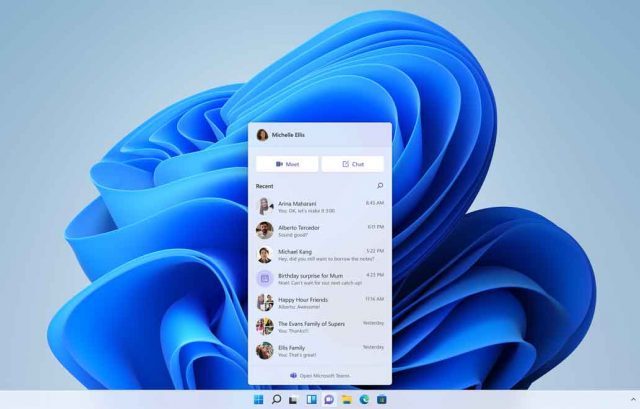Open chat with Arina Maharani
The height and width of the screenshot is (409, 640).
(320, 206)
